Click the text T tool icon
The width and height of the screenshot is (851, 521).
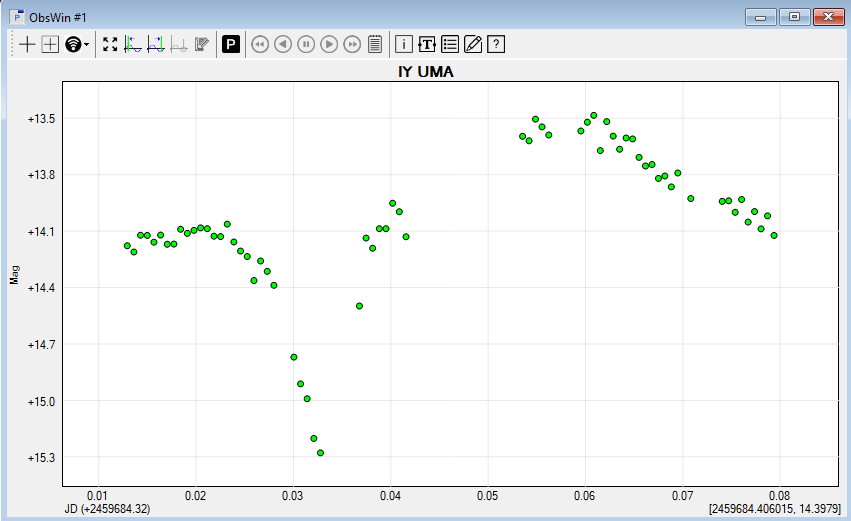point(427,44)
